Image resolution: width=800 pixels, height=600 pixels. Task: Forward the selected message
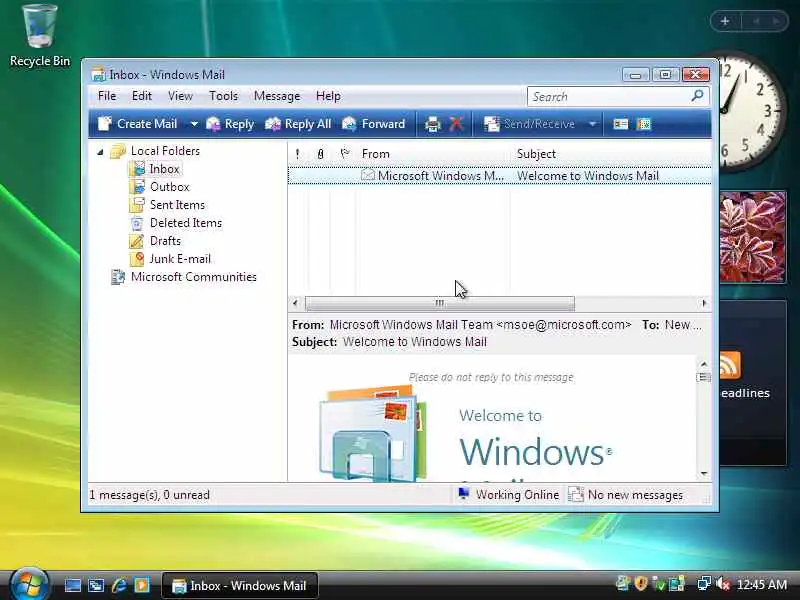pos(373,124)
